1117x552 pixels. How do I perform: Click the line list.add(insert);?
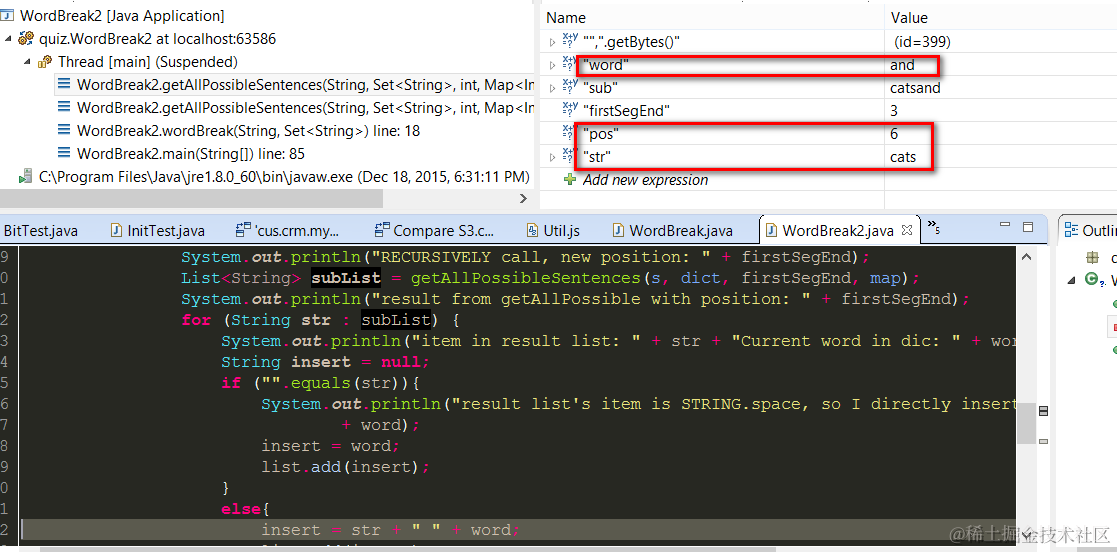tap(346, 467)
